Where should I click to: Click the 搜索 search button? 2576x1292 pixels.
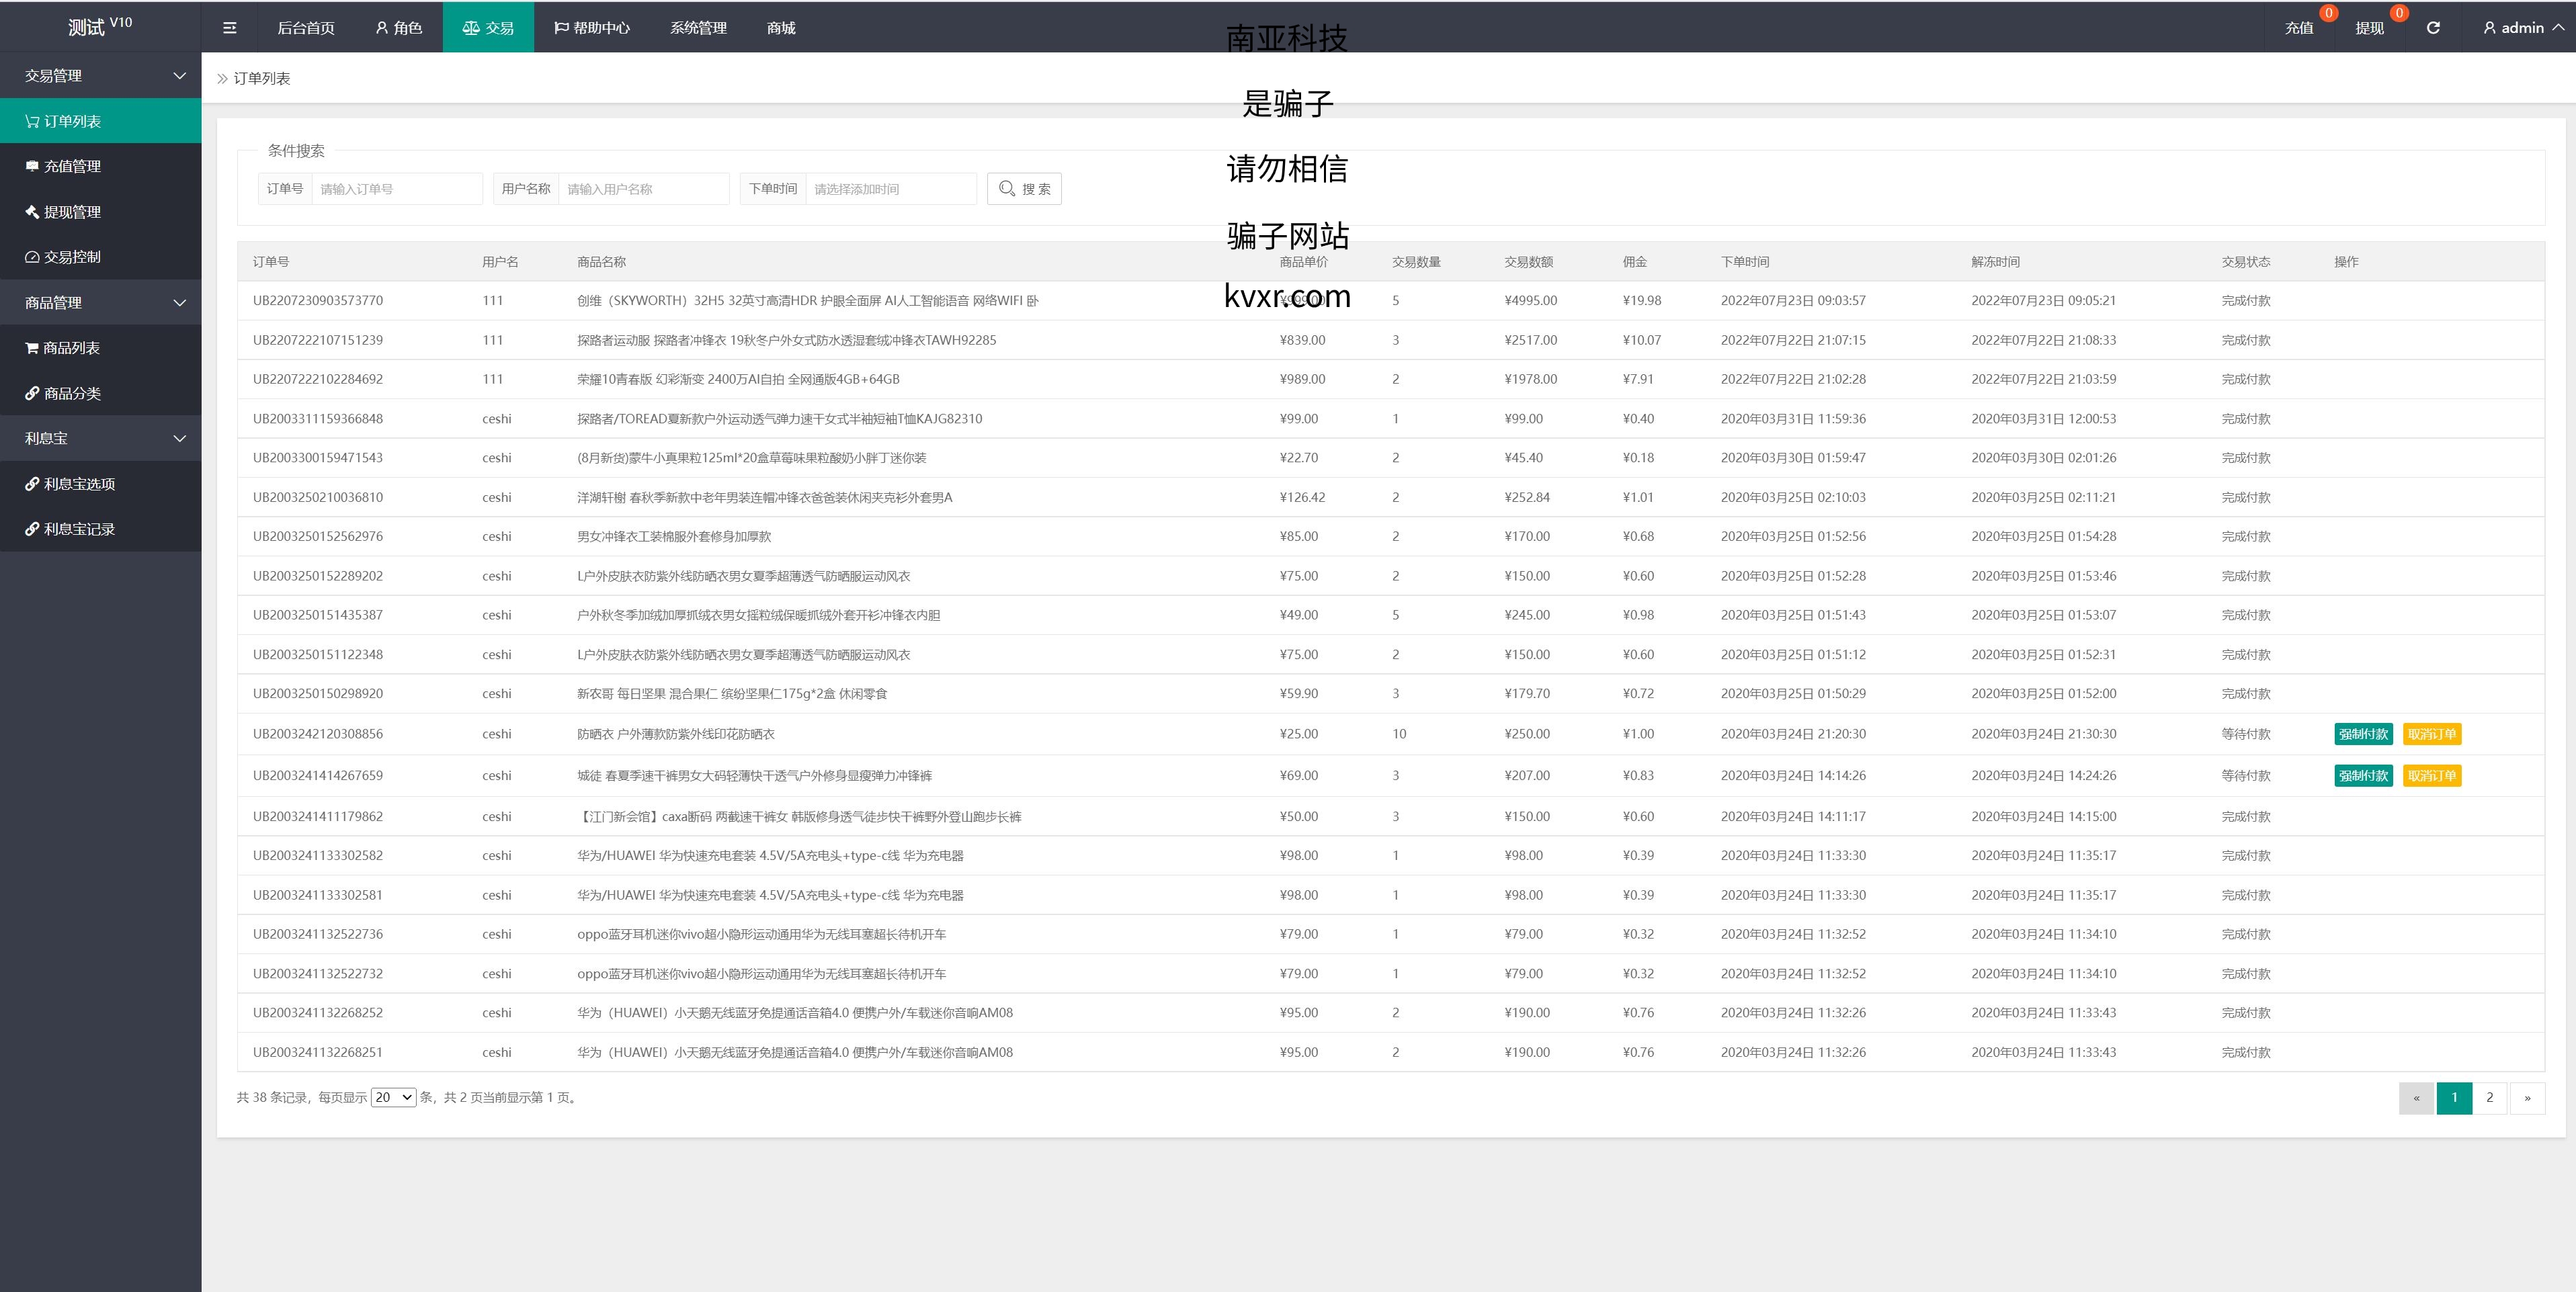(x=1024, y=189)
